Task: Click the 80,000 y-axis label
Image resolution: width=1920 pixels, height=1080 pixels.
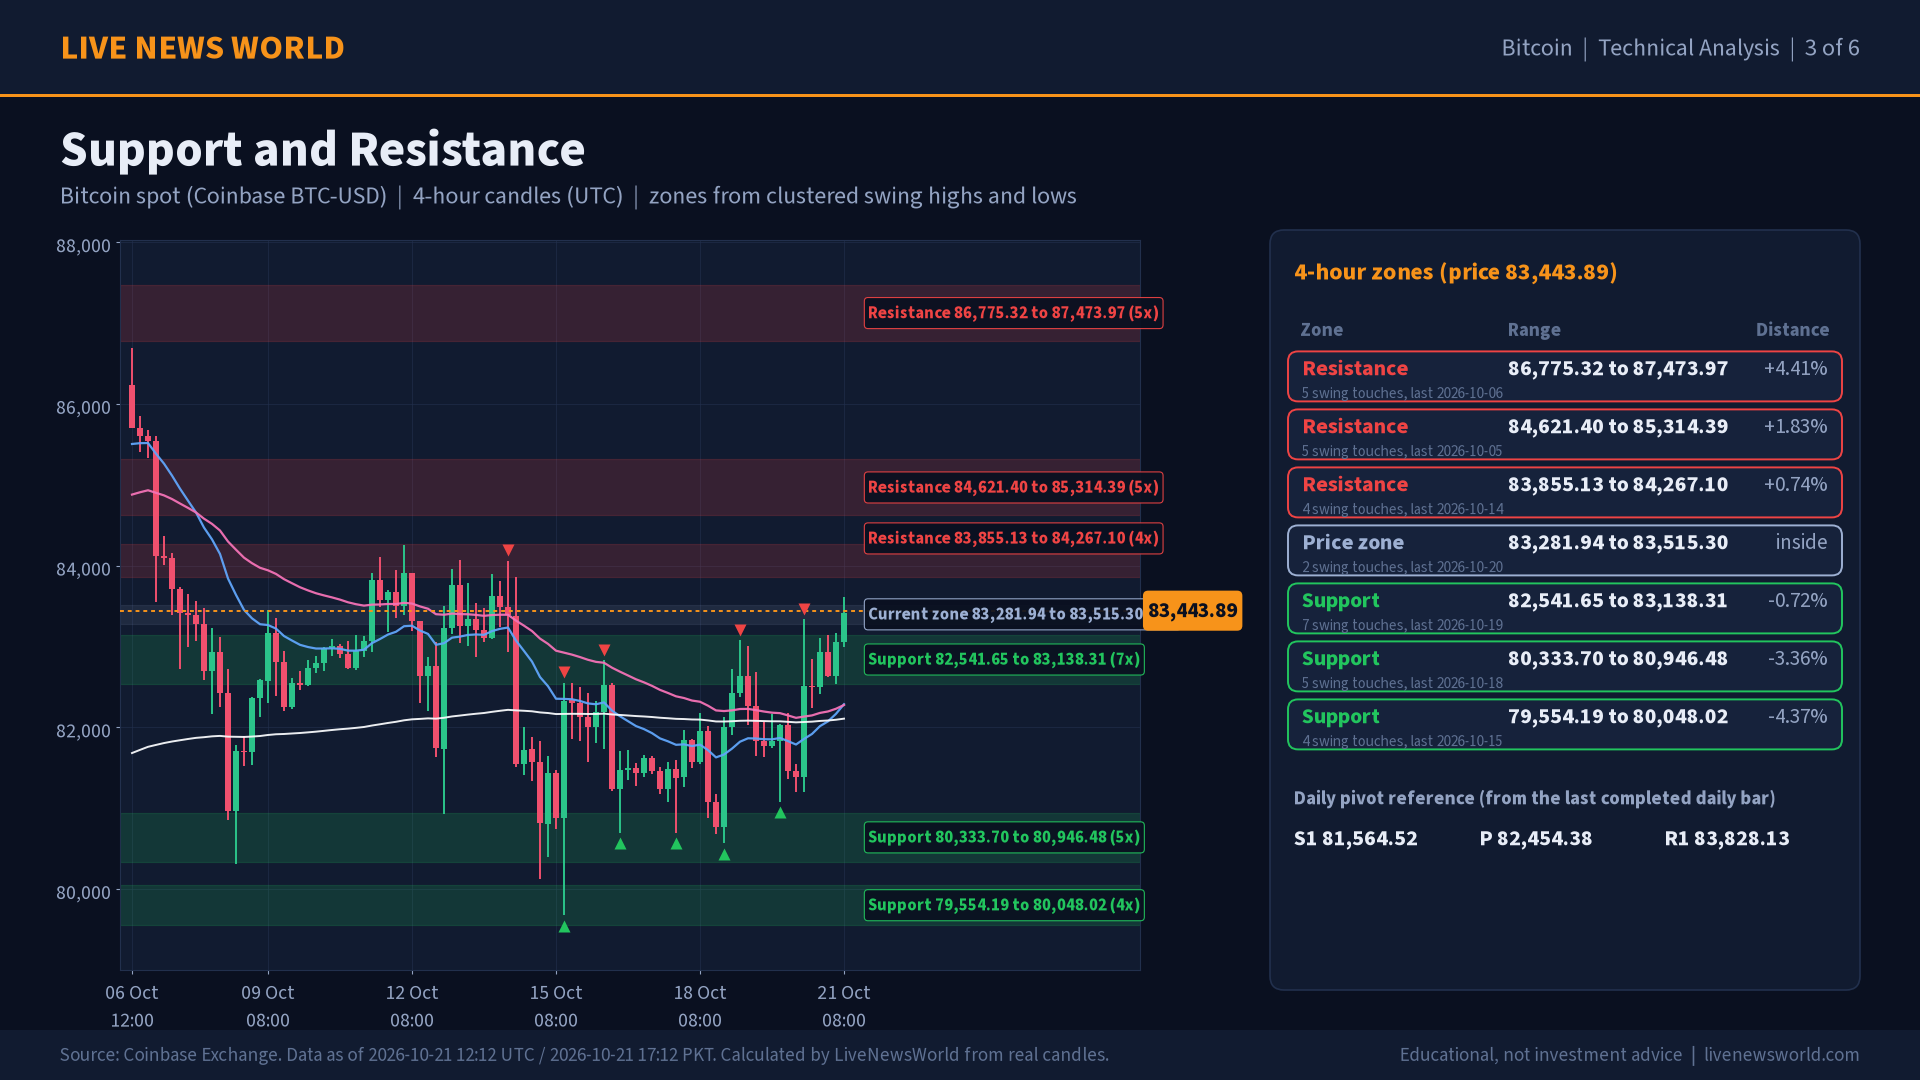Action: pos(83,893)
